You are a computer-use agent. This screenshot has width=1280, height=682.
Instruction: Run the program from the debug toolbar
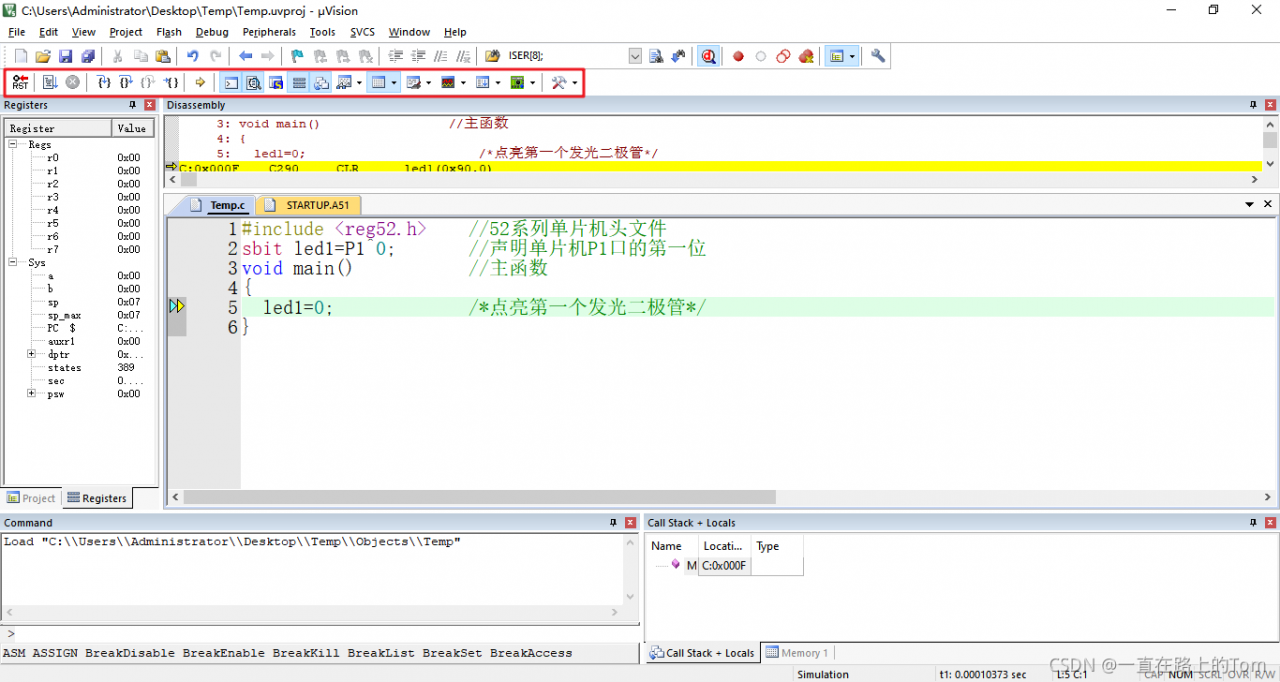pyautogui.click(x=49, y=82)
